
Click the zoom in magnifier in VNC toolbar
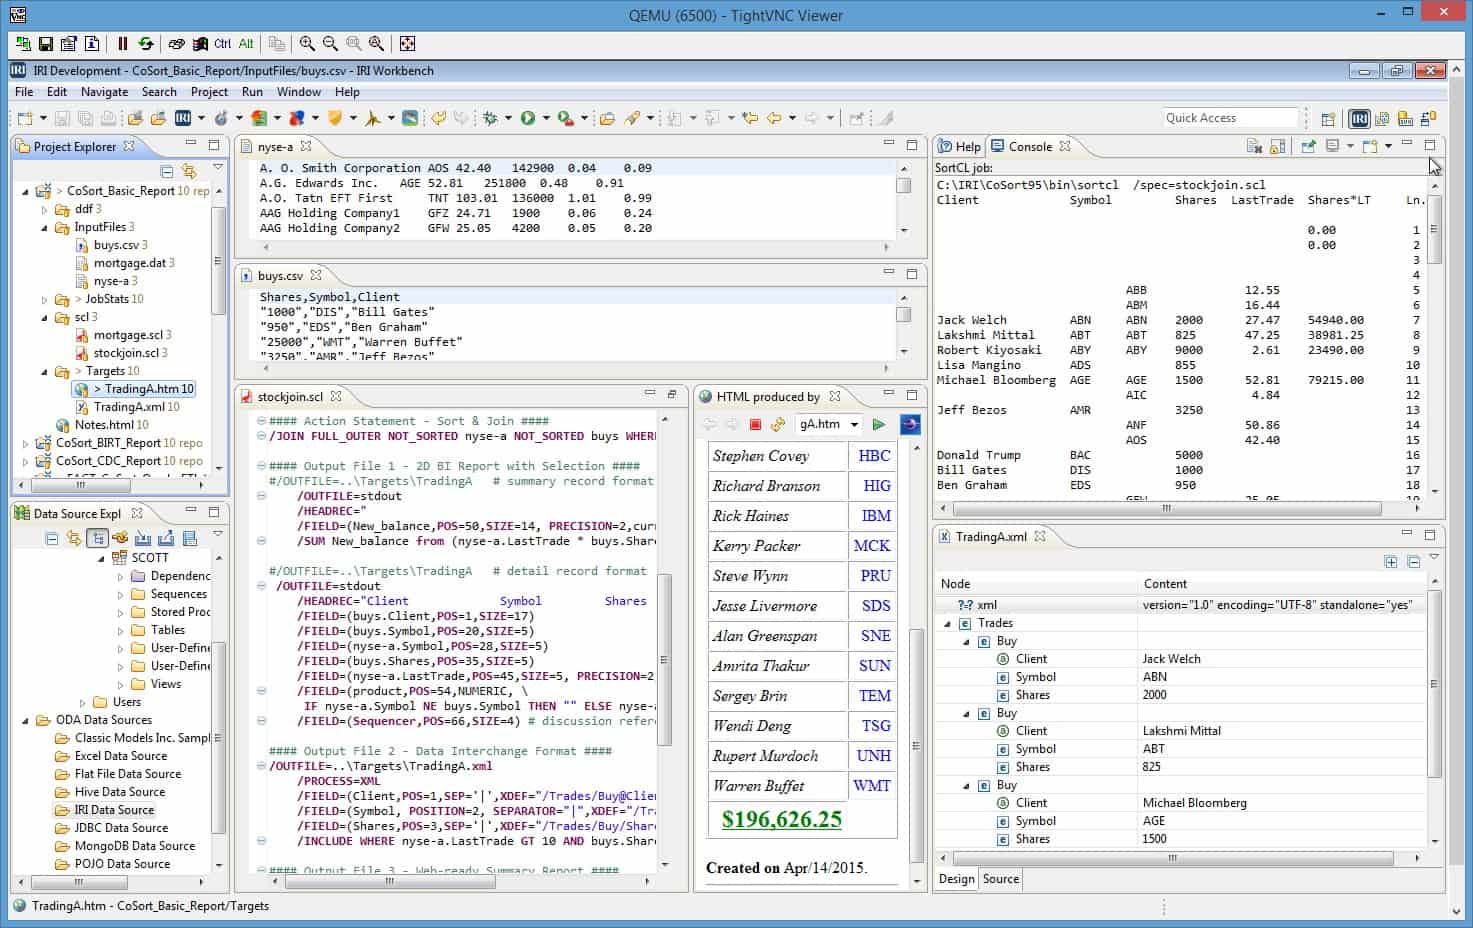point(307,44)
